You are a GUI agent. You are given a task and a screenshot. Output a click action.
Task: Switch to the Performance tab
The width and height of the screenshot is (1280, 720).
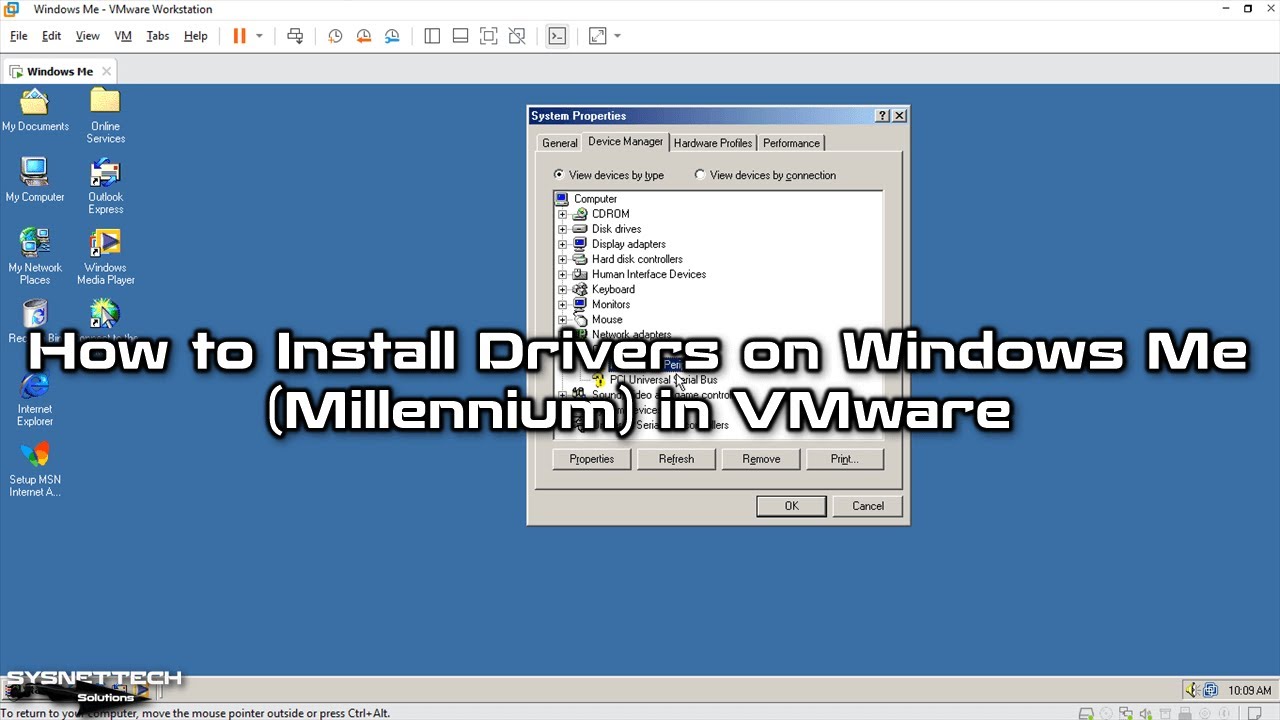pyautogui.click(x=792, y=143)
